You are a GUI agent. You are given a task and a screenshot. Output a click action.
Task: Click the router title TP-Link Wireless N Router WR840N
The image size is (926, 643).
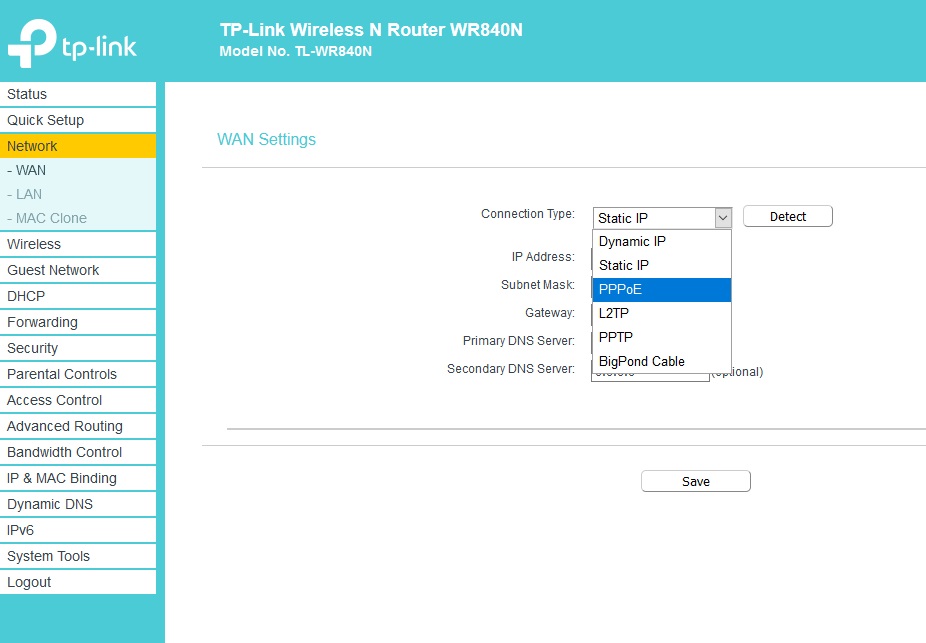point(371,30)
